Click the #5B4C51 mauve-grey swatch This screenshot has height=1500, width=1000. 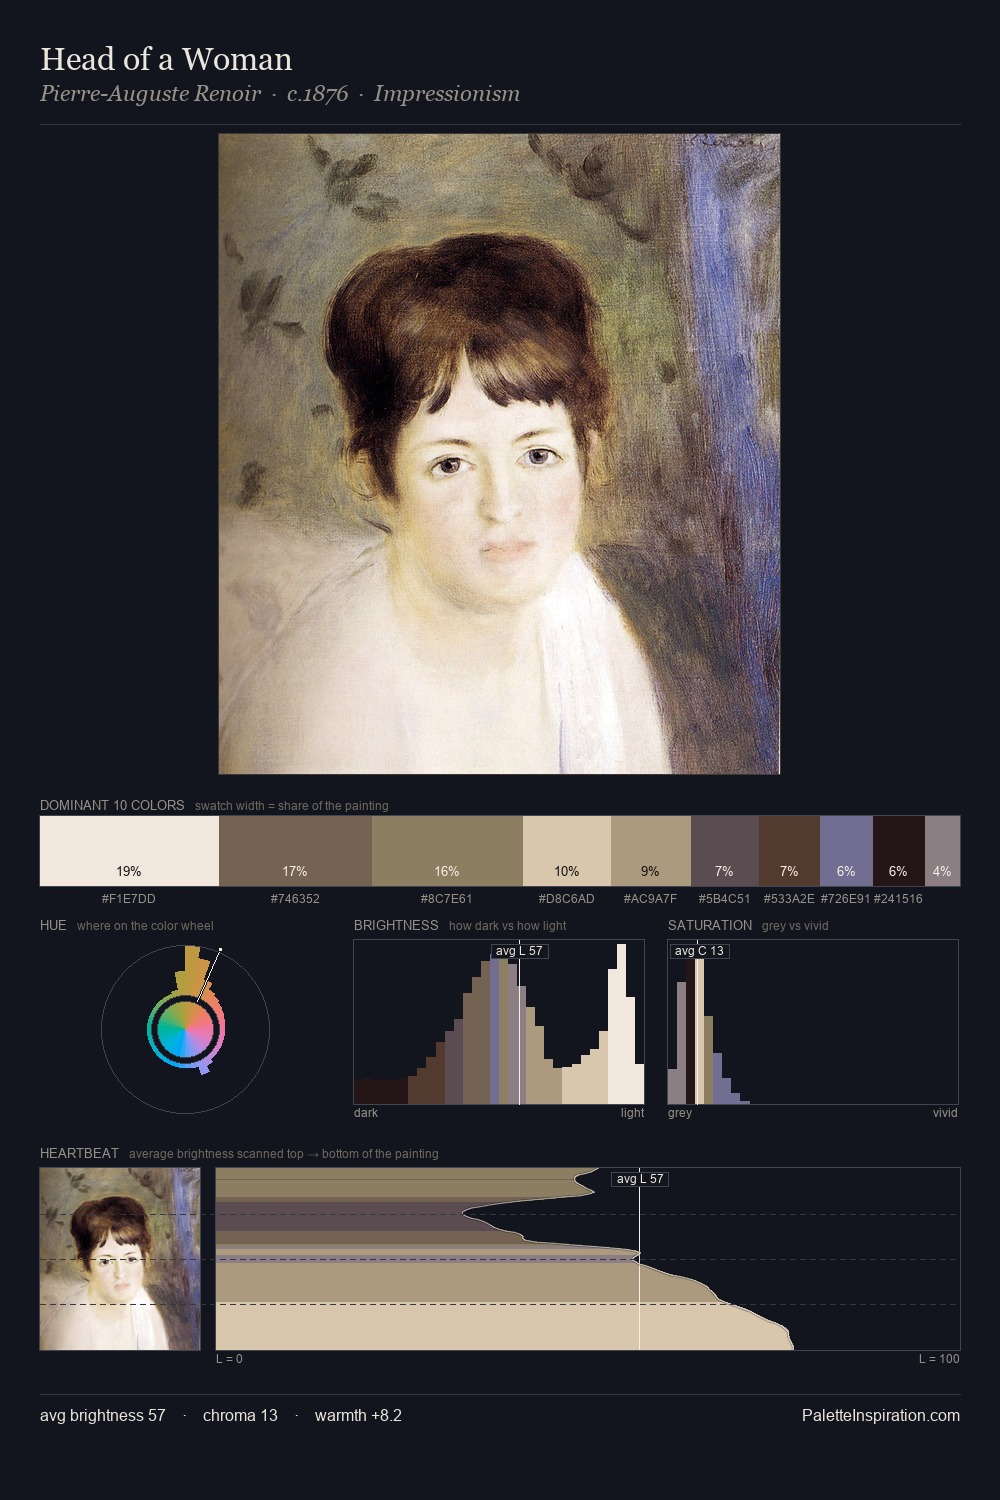point(725,851)
